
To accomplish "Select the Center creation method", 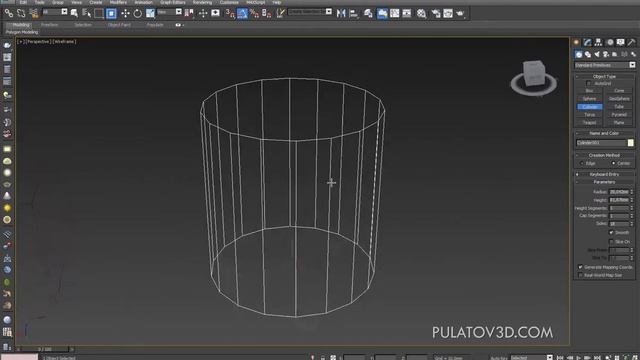I will pyautogui.click(x=613, y=163).
